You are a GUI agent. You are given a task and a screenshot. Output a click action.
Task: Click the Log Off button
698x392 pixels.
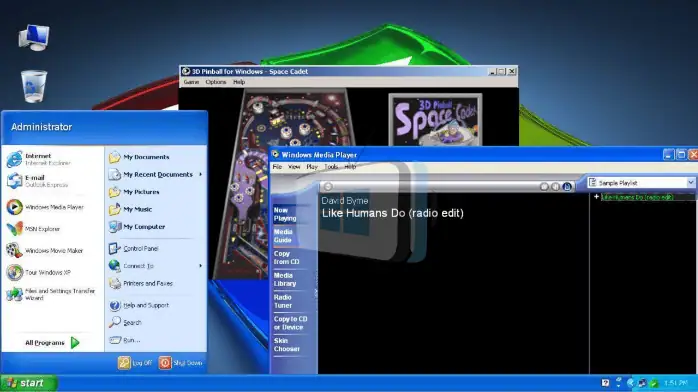(x=135, y=363)
